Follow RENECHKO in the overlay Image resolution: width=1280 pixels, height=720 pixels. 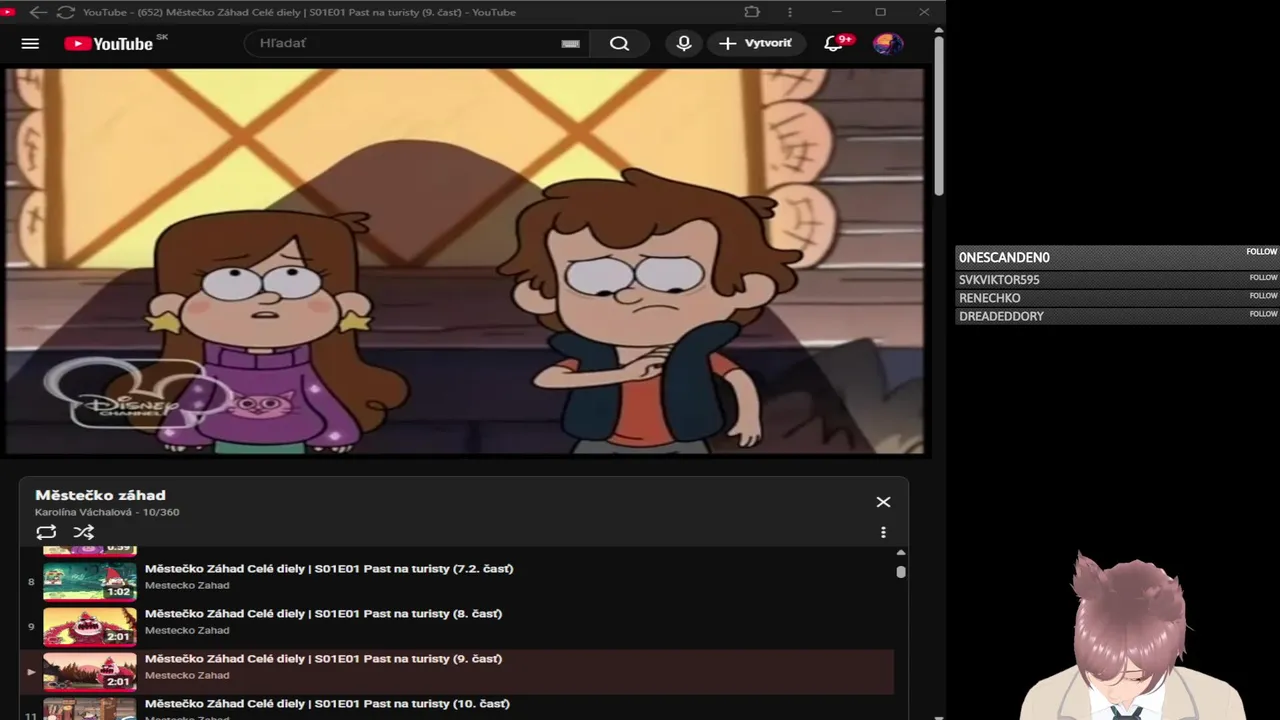[x=1263, y=296]
